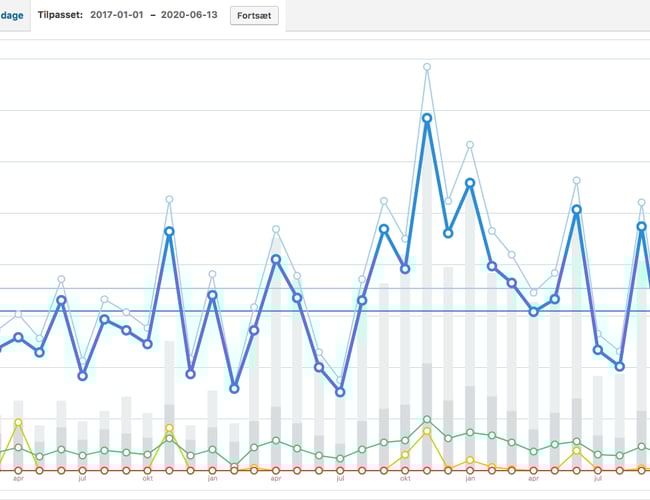Click yellow peak point under the tallest blue peak
Image resolution: width=650 pixels, height=500 pixels.
pos(427,431)
